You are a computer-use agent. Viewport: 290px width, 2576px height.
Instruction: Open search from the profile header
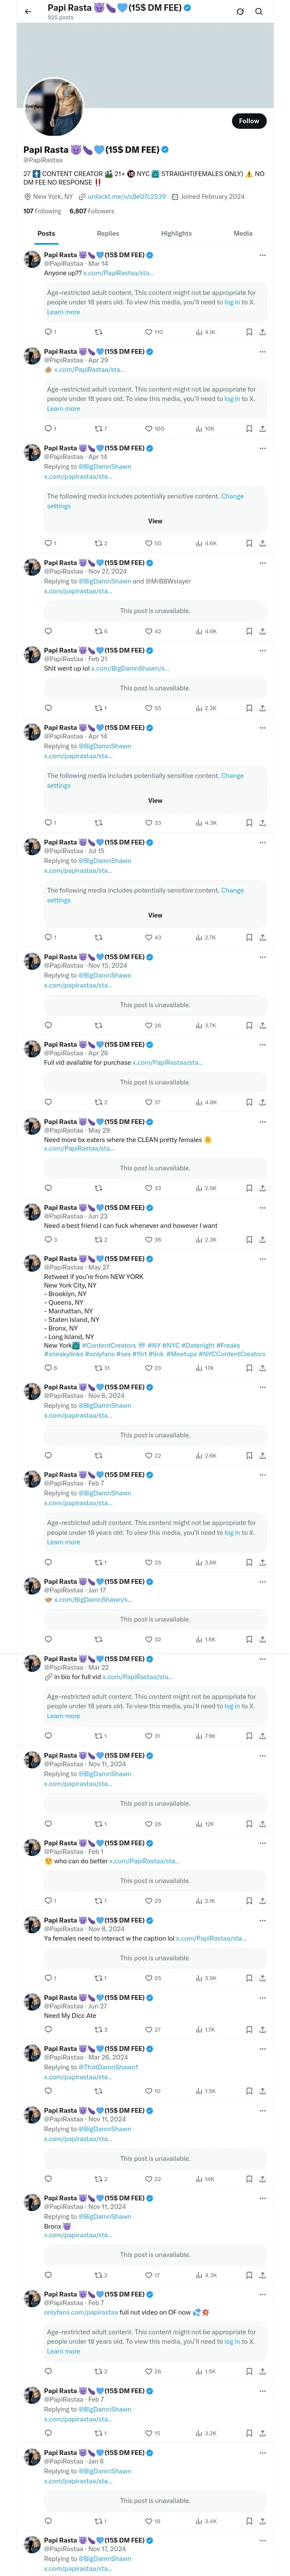(x=258, y=12)
